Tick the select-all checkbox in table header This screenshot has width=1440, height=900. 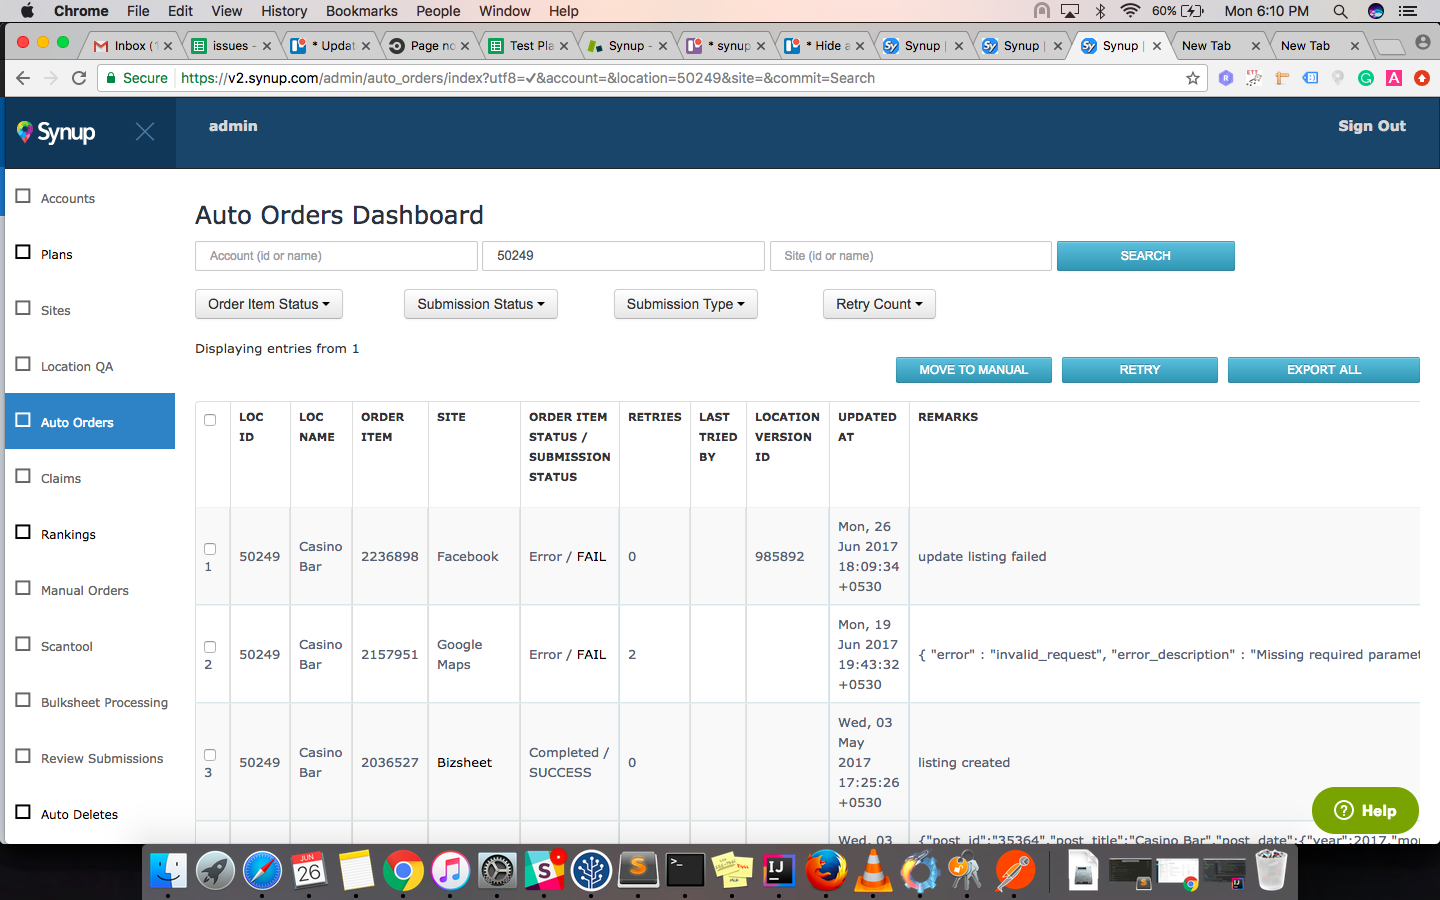tap(210, 420)
